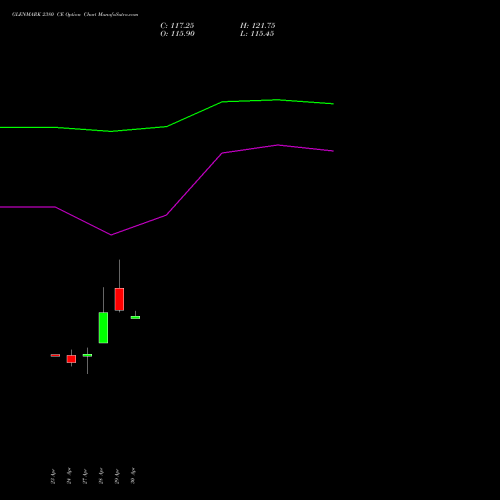Select the tall red candle for 29 Apr
This screenshot has width=500, height=500.
point(119,299)
